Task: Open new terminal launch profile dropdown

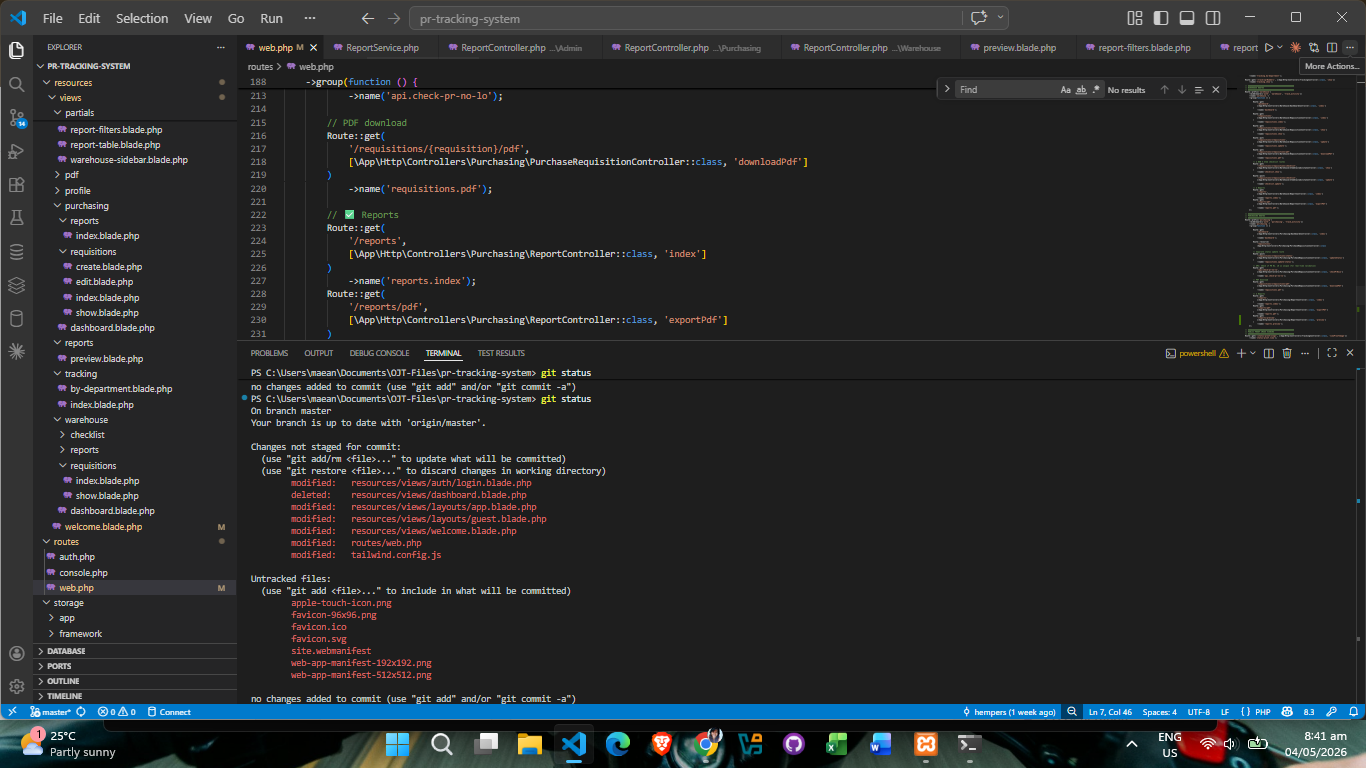Action: click(x=1253, y=353)
